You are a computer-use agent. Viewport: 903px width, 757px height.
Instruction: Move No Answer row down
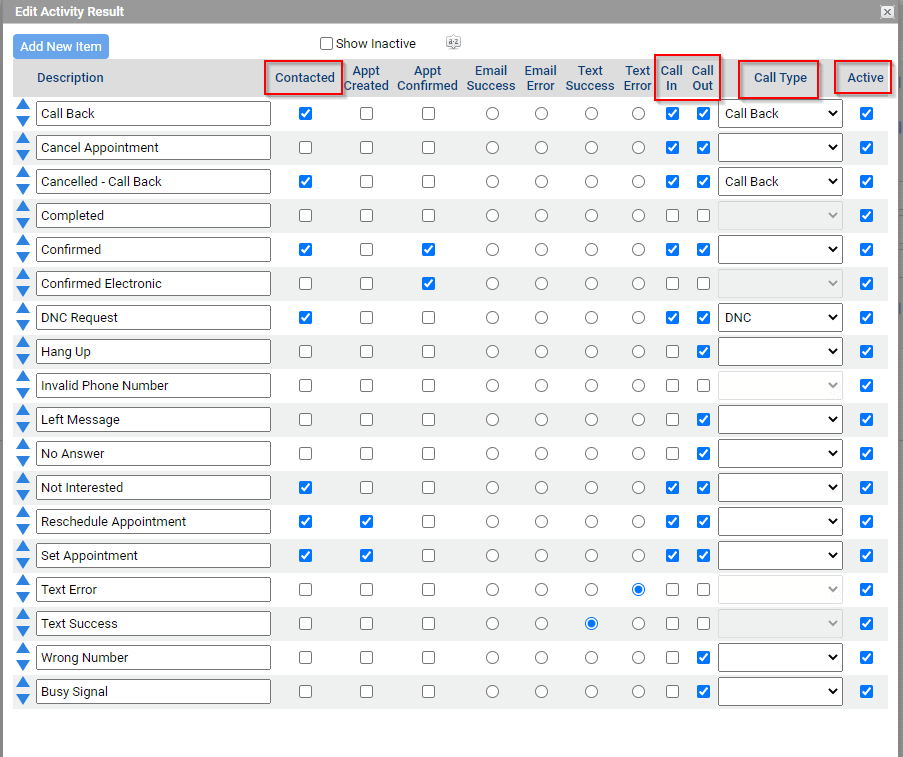pos(23,461)
